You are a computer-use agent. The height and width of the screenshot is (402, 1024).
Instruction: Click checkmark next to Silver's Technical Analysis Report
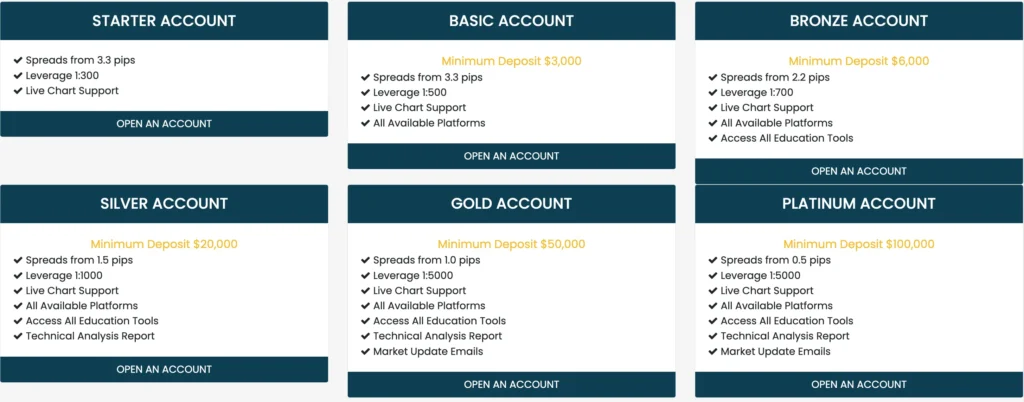coord(18,336)
